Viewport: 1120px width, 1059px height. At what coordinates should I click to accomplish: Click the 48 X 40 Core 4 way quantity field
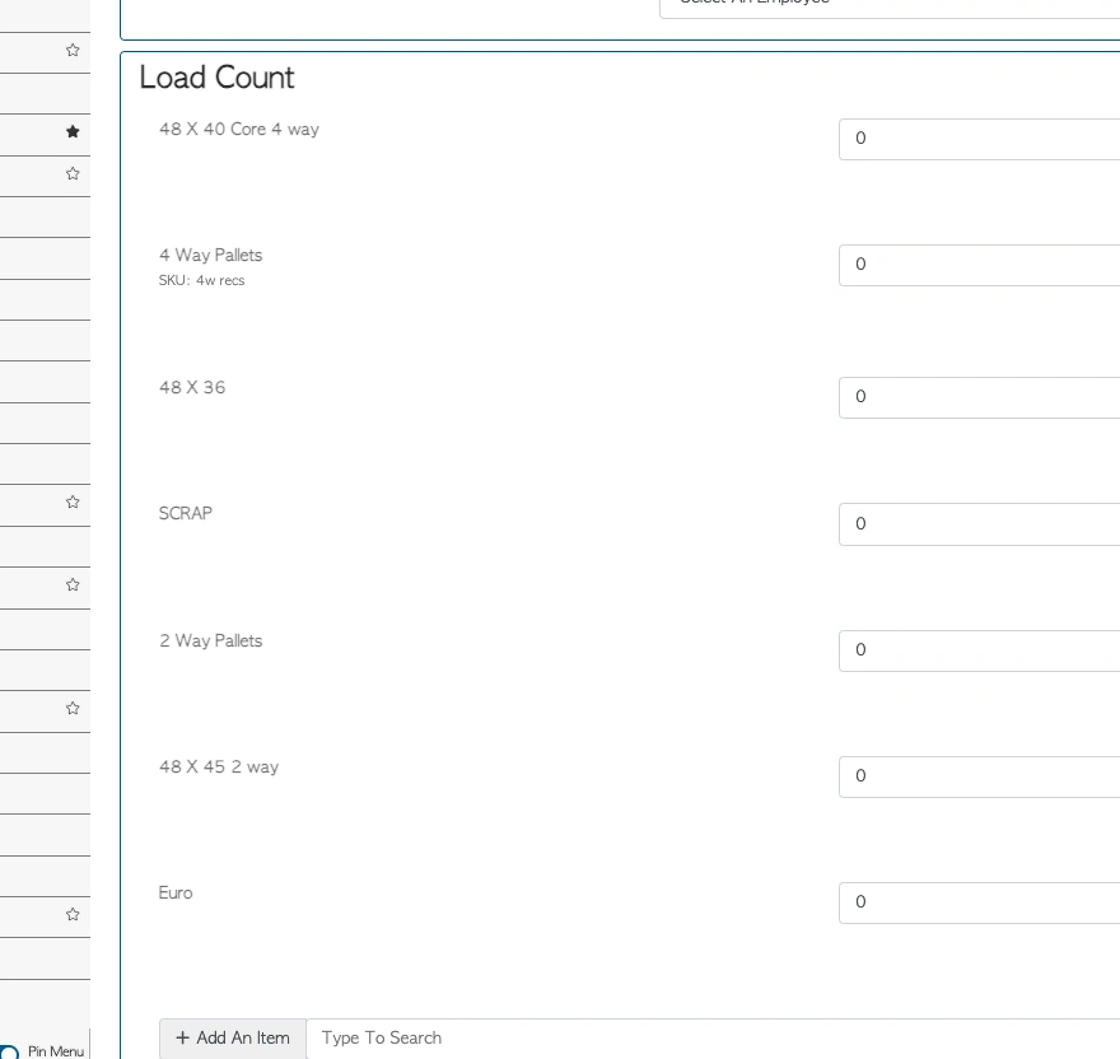979,139
